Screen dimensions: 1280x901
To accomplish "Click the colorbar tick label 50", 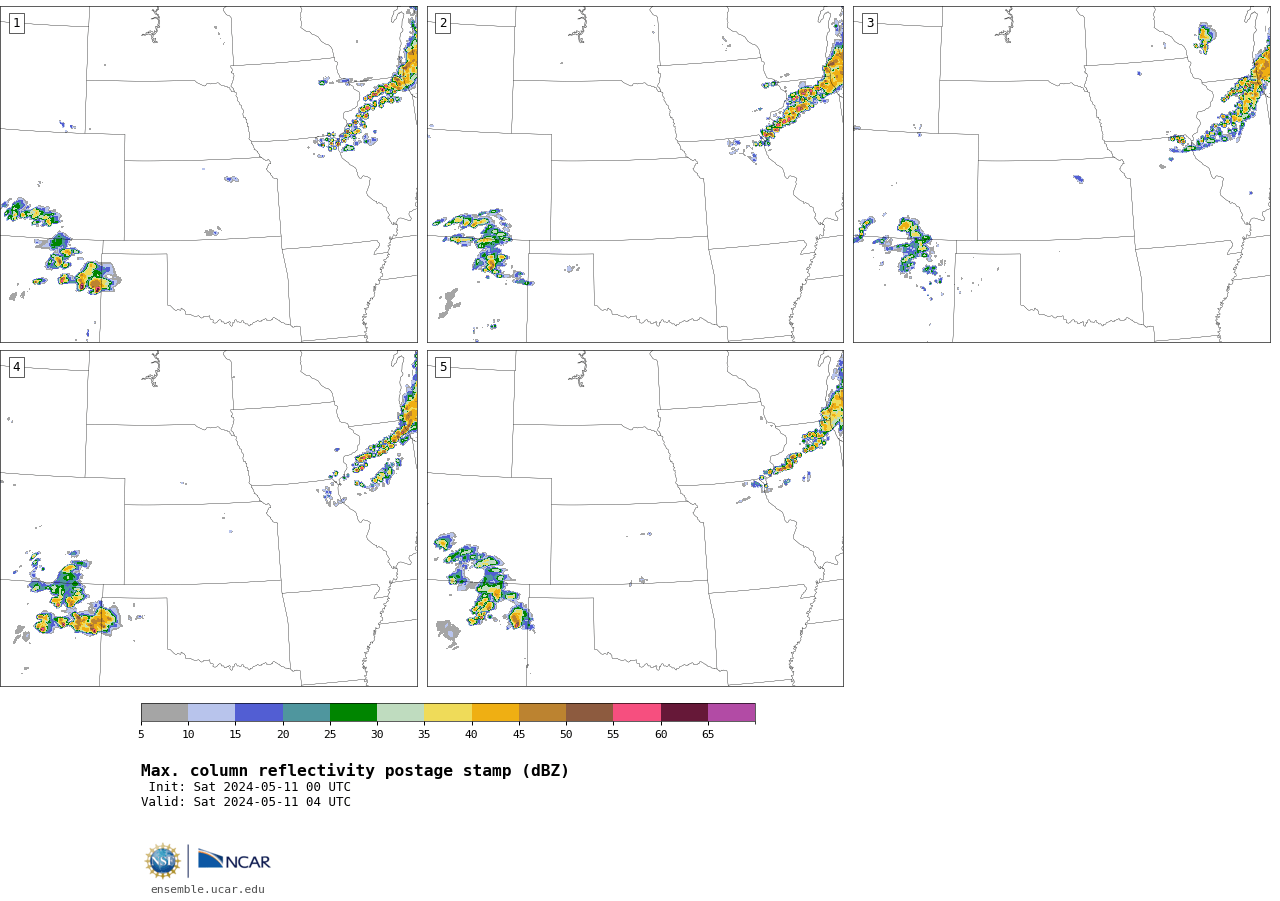I will (566, 735).
